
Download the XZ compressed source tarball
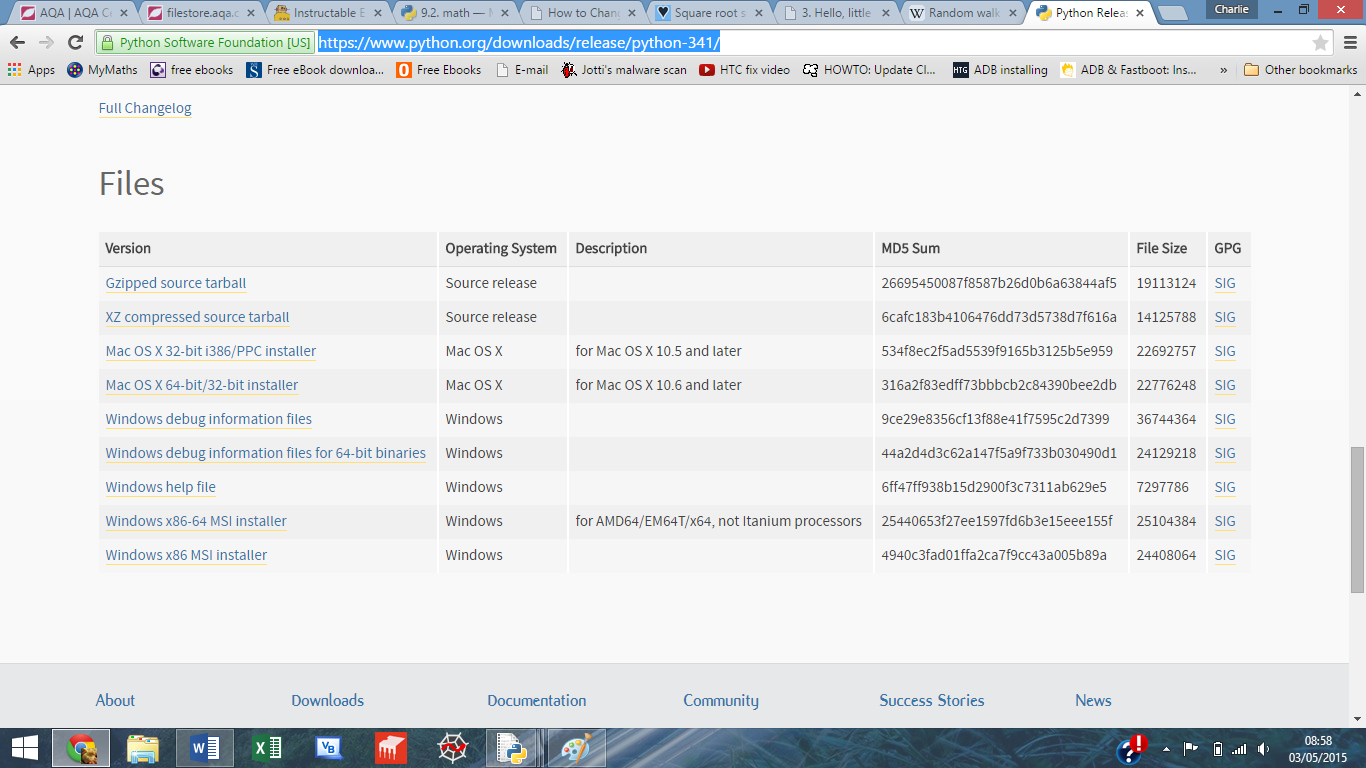pos(198,317)
